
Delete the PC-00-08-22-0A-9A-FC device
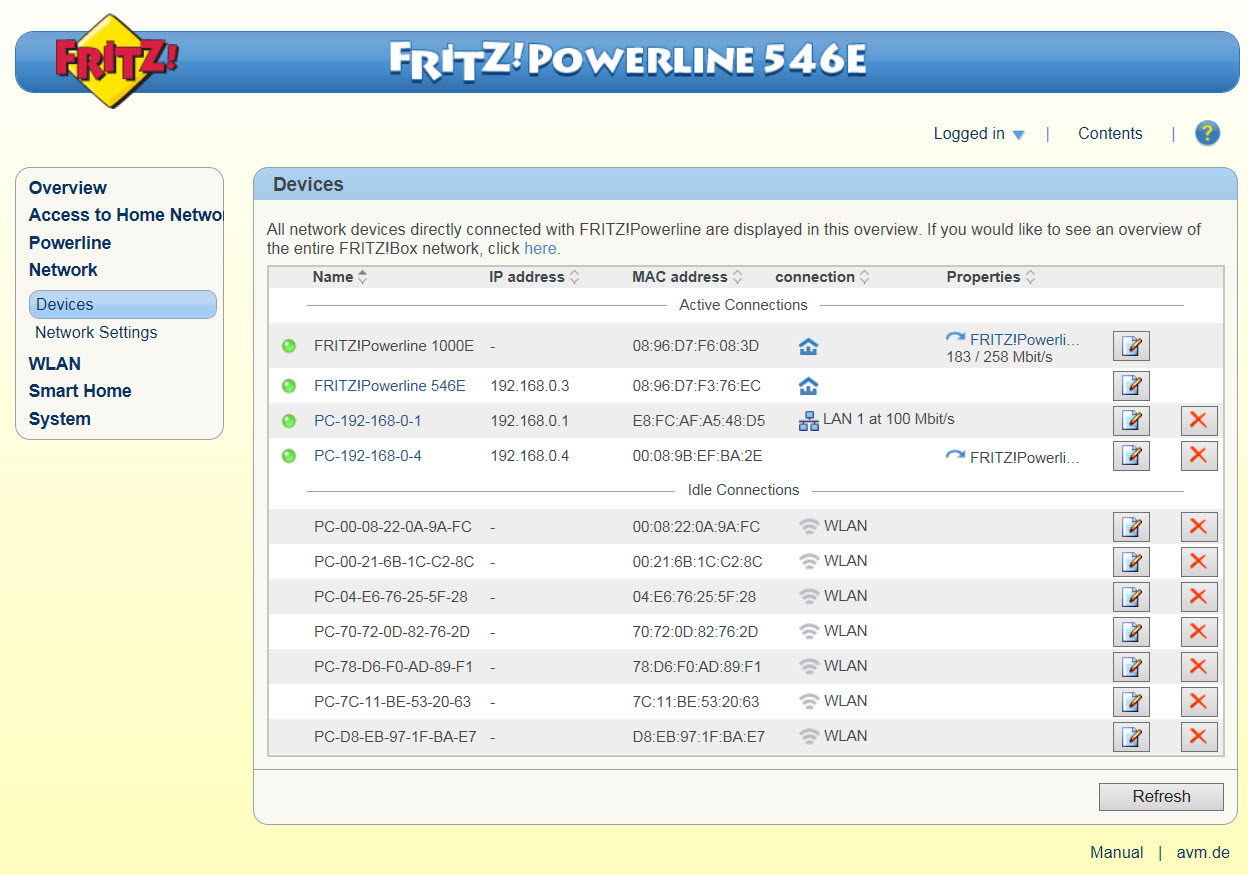click(x=1199, y=527)
